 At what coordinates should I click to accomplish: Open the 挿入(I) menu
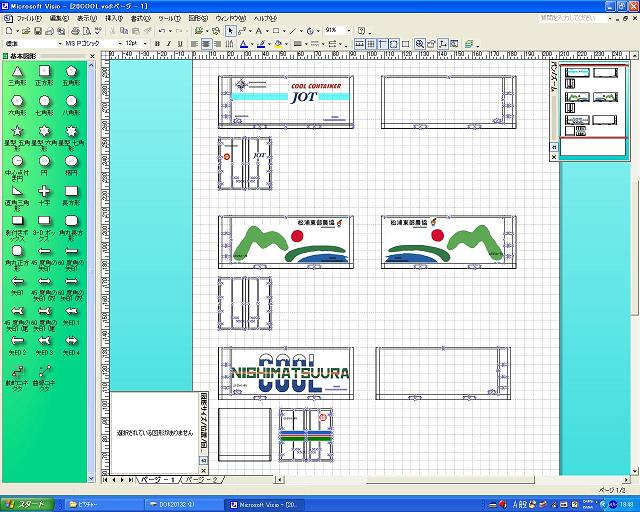coord(114,18)
